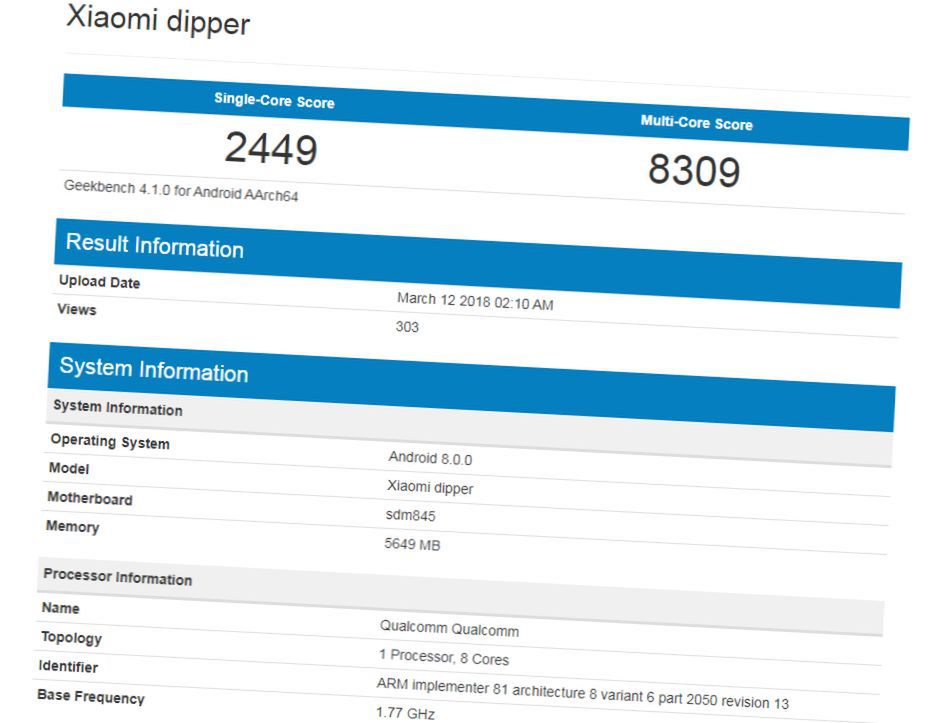
Task: Click the Upload Date label
Action: (99, 282)
